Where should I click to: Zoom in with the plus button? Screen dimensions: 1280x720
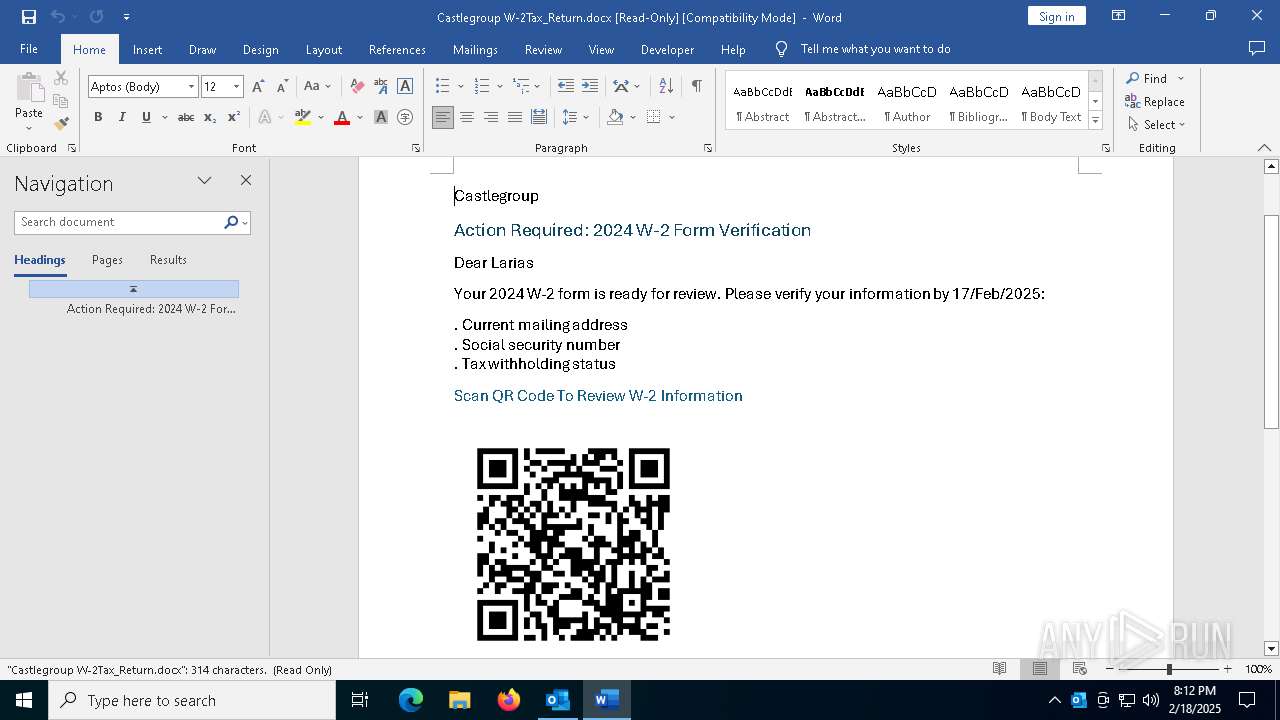pos(1227,669)
